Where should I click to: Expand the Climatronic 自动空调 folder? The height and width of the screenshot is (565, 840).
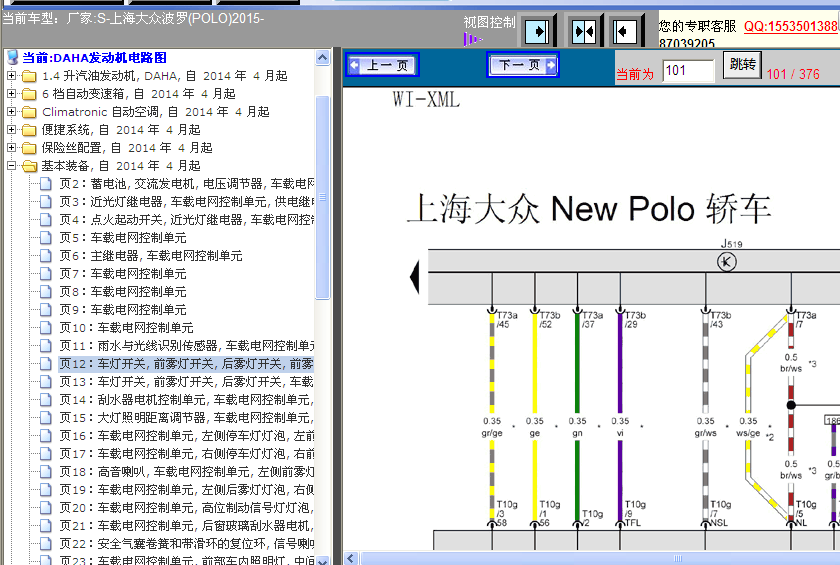coord(11,111)
